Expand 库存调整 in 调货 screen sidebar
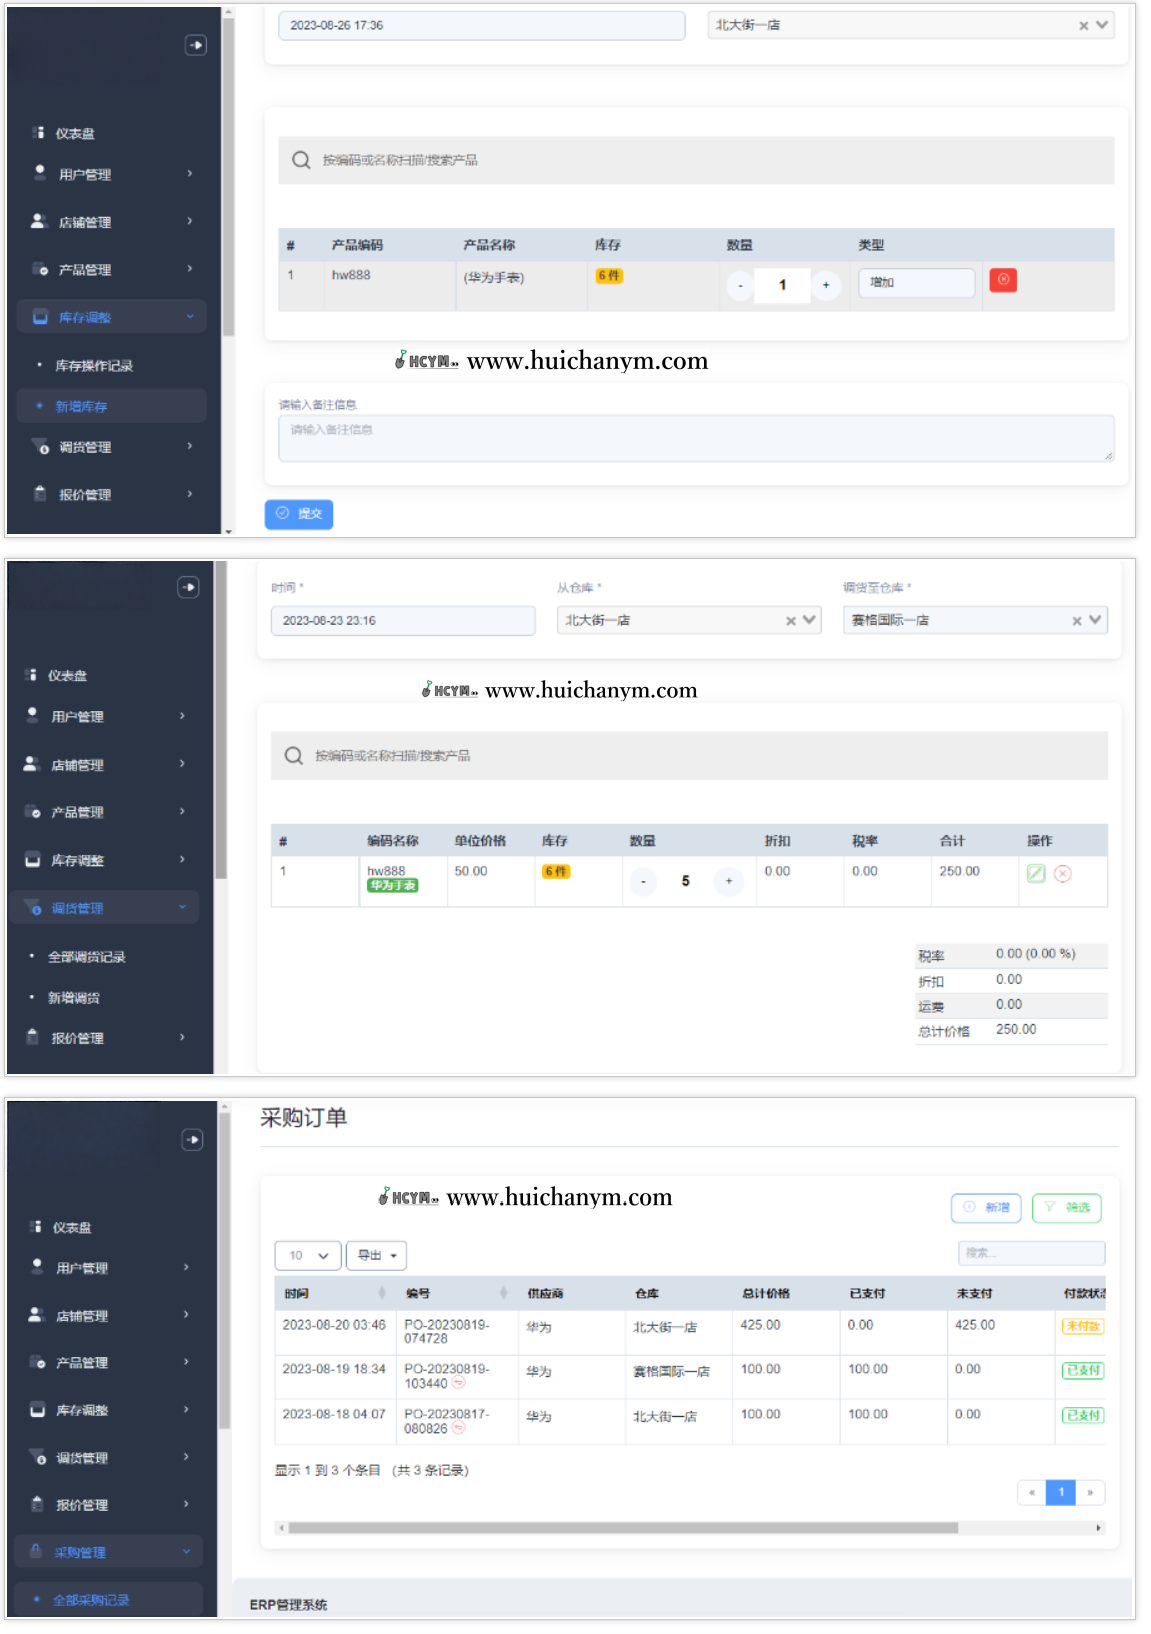Image resolution: width=1151 pixels, height=1634 pixels. pos(105,860)
